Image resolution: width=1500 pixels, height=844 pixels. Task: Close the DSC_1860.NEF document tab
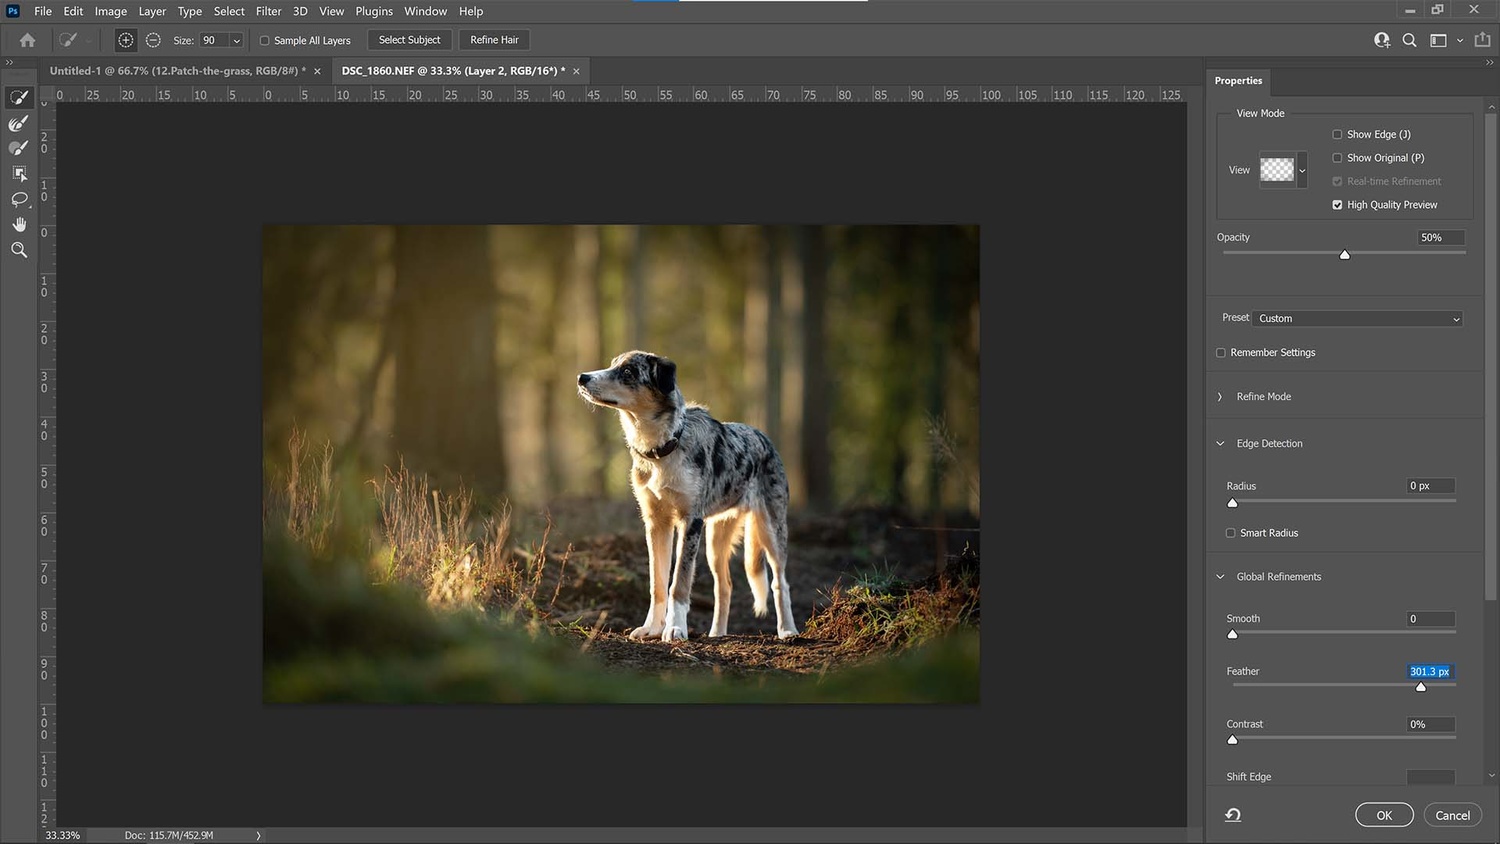pyautogui.click(x=576, y=71)
